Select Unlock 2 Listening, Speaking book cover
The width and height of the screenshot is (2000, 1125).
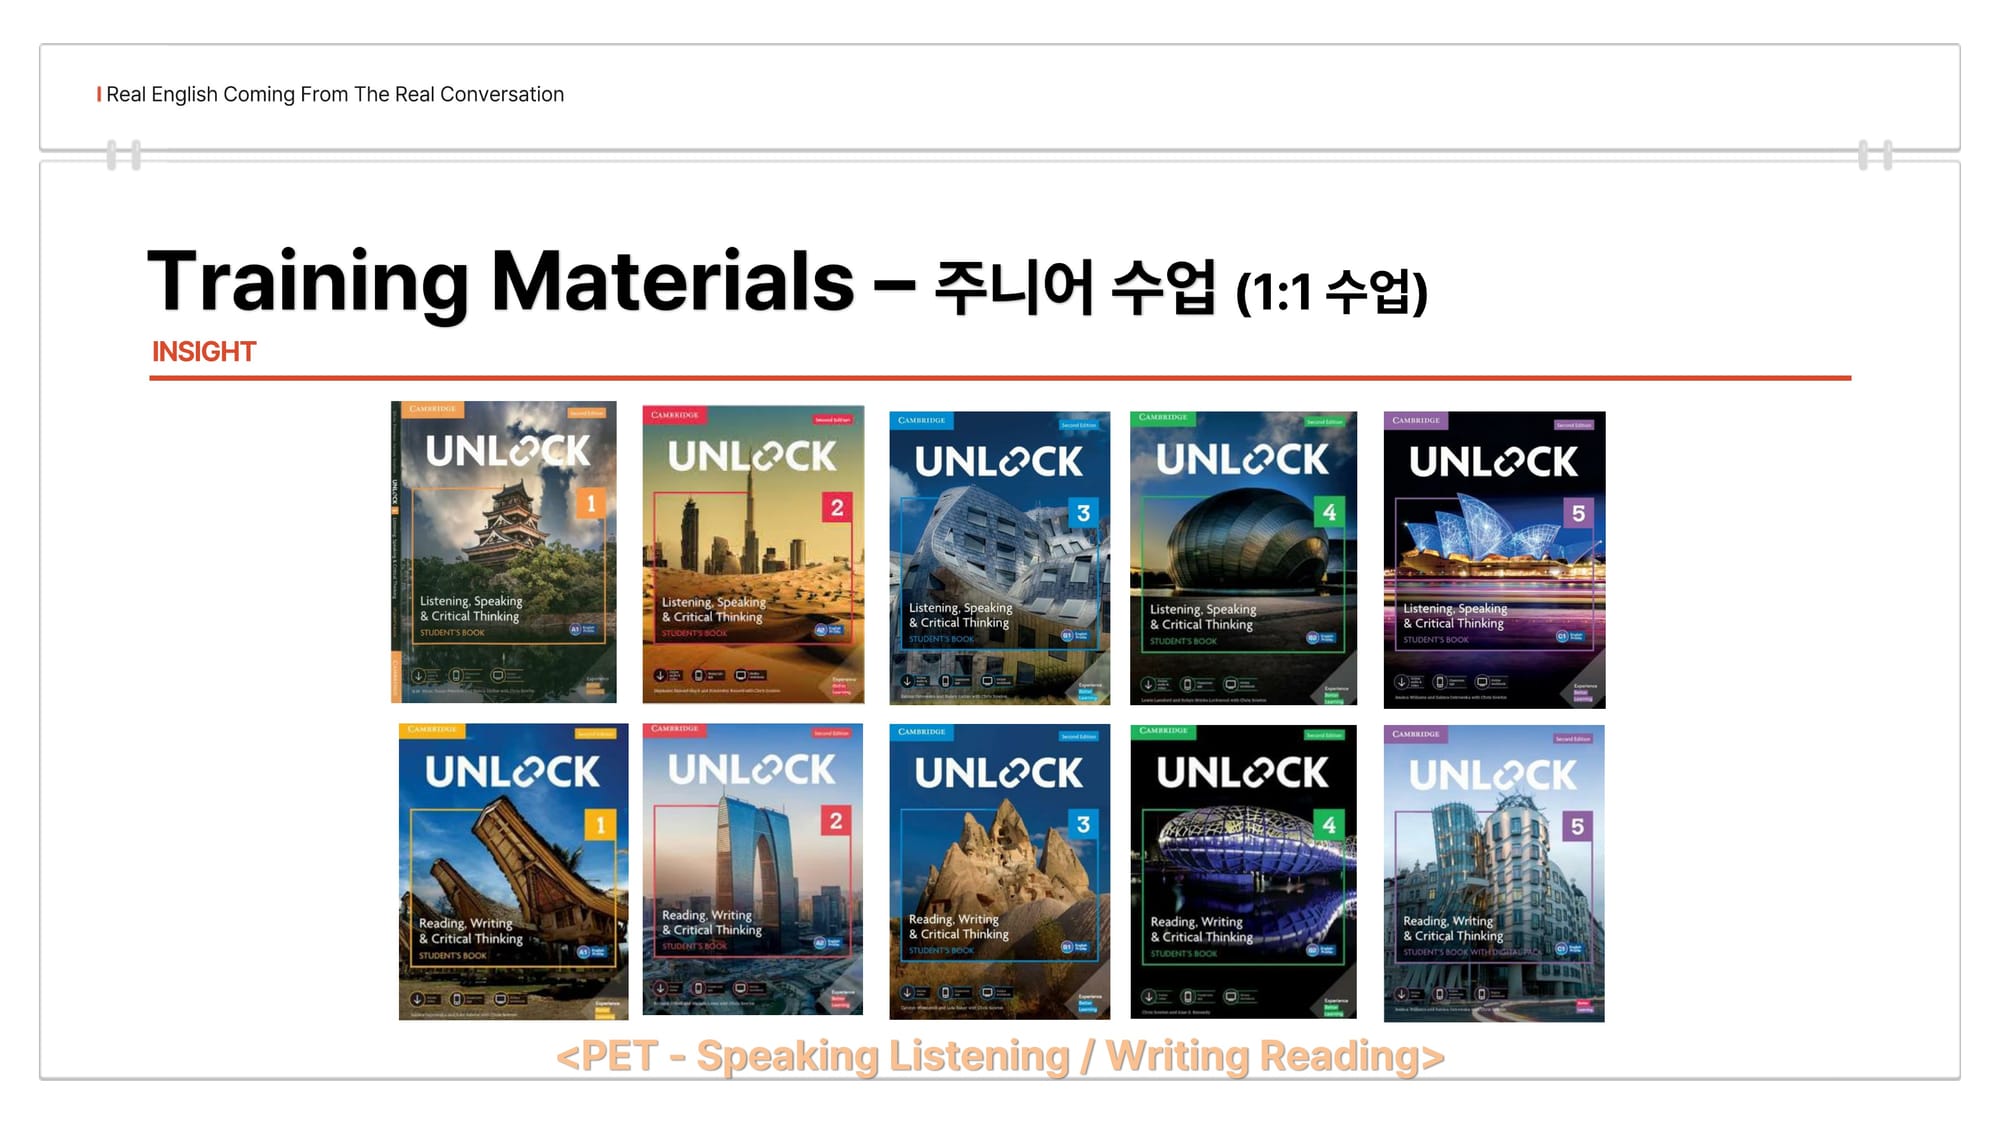[753, 554]
